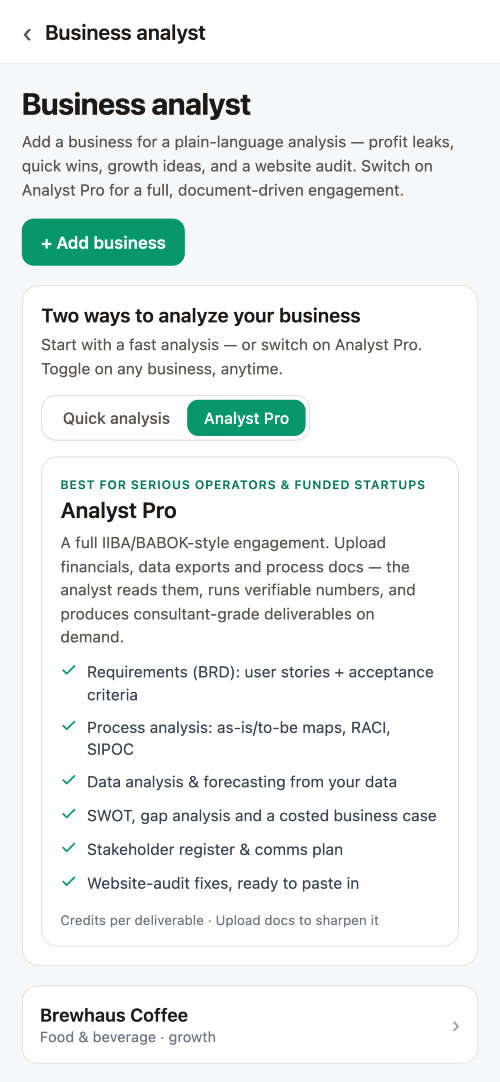Click the Food & beverage · growth subtitle
This screenshot has width=500, height=1082.
[128, 1037]
